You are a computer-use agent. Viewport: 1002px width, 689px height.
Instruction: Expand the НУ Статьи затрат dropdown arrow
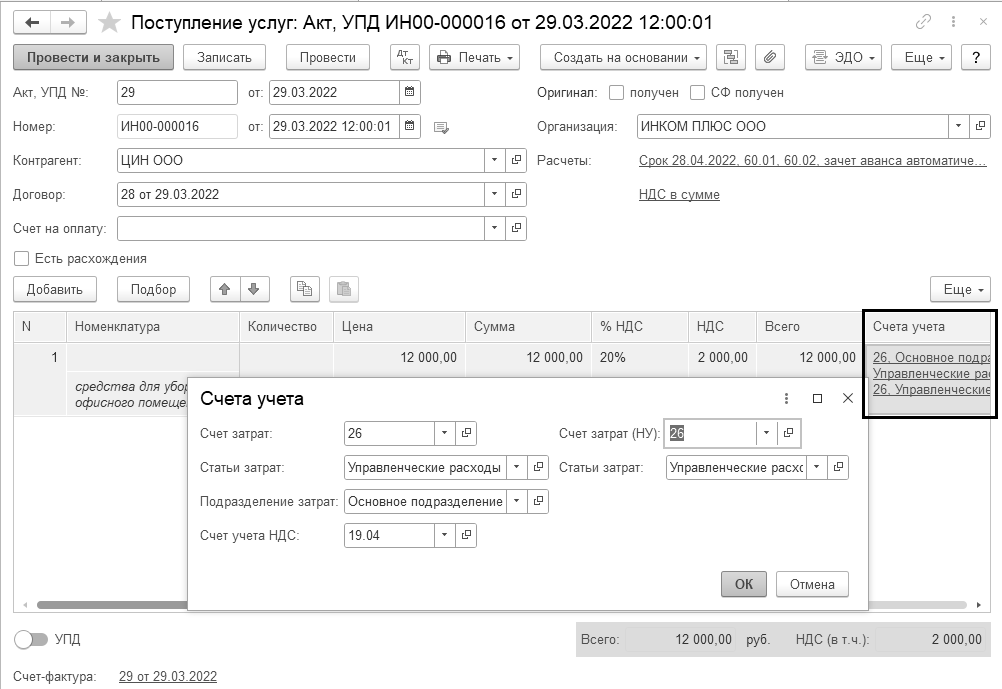(x=816, y=467)
